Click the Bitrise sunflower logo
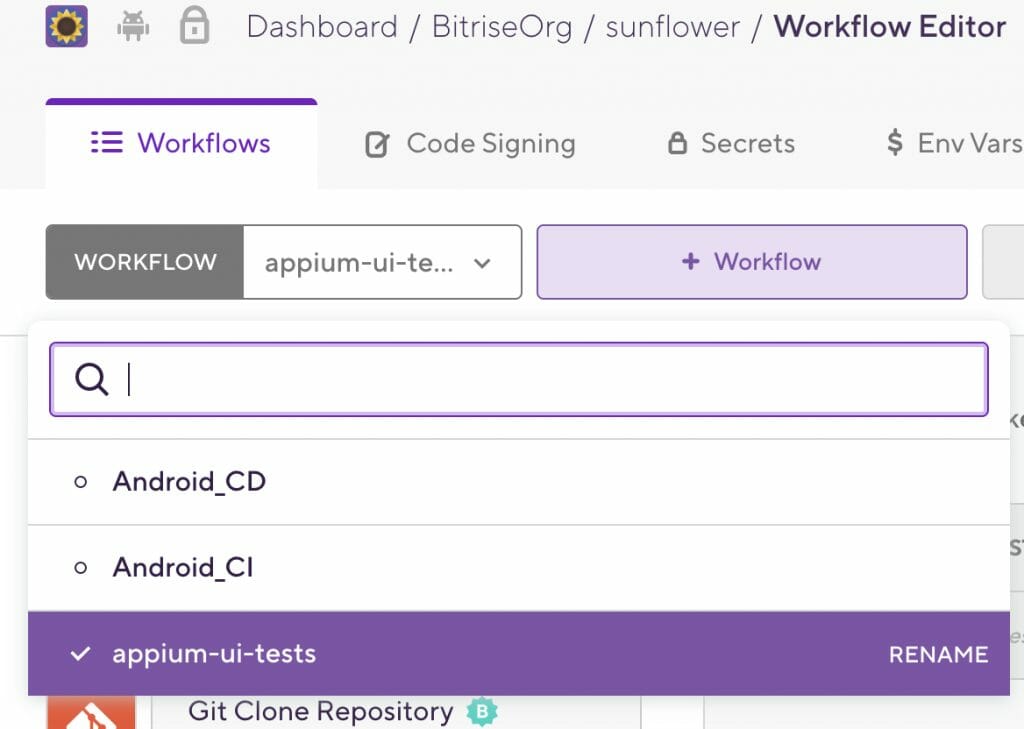Screen dimensions: 1024x729 click(65, 26)
